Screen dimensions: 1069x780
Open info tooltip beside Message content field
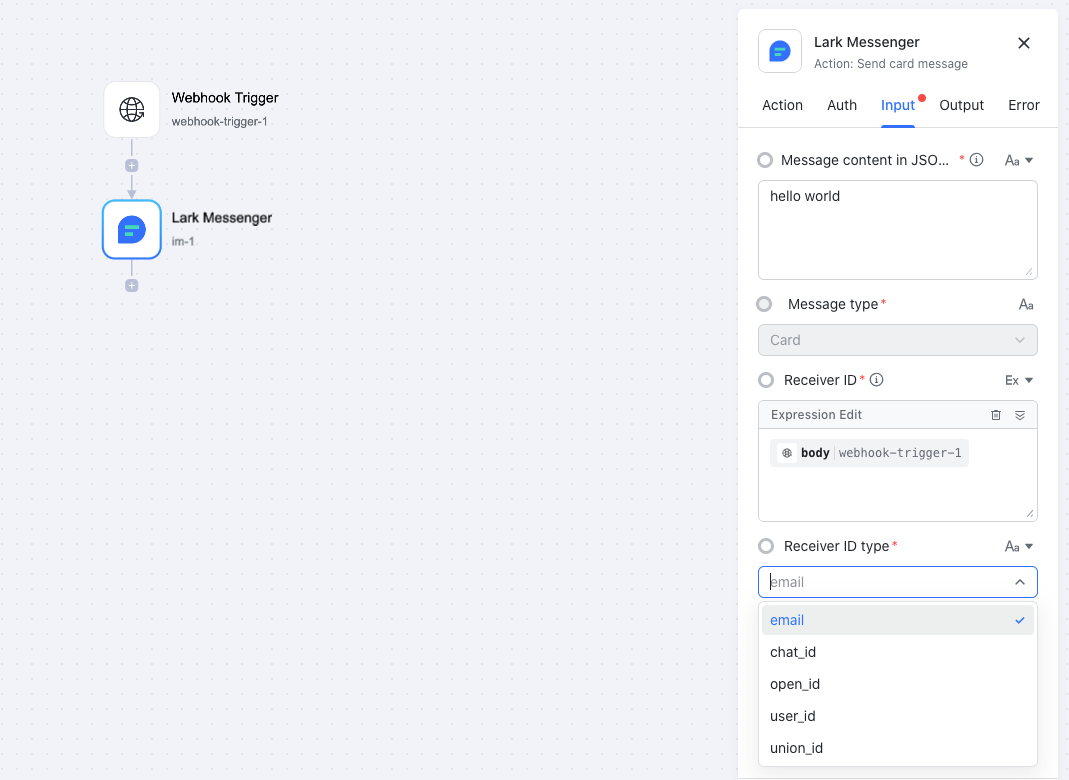[977, 159]
